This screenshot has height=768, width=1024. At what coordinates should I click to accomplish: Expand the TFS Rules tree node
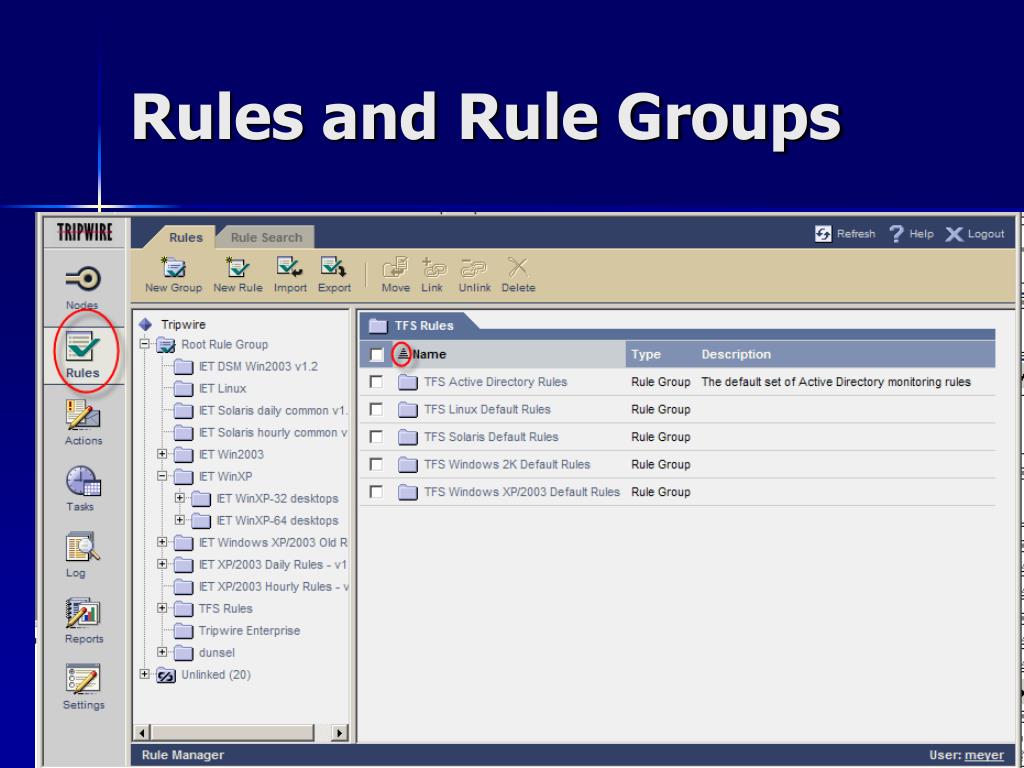pyautogui.click(x=162, y=608)
